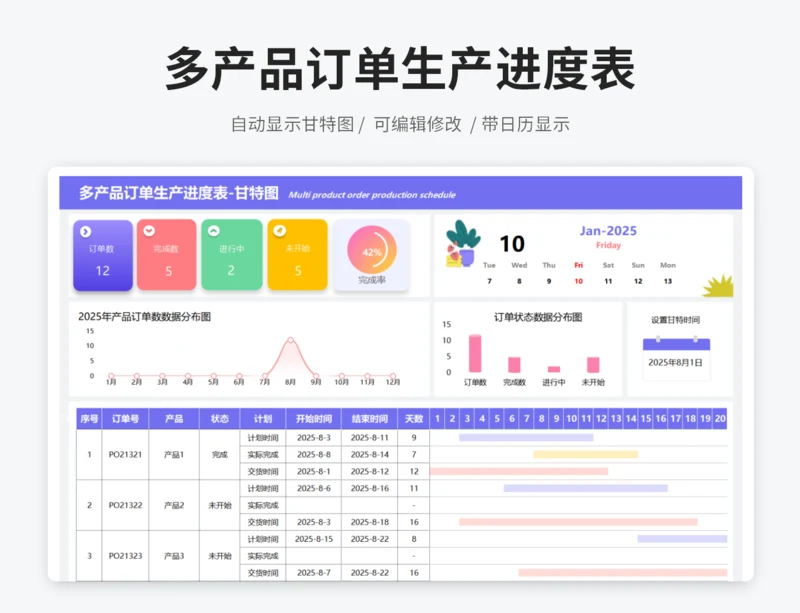The width and height of the screenshot is (800, 613).
Task: Select calendar day 13 under Mon
Action: tap(668, 281)
